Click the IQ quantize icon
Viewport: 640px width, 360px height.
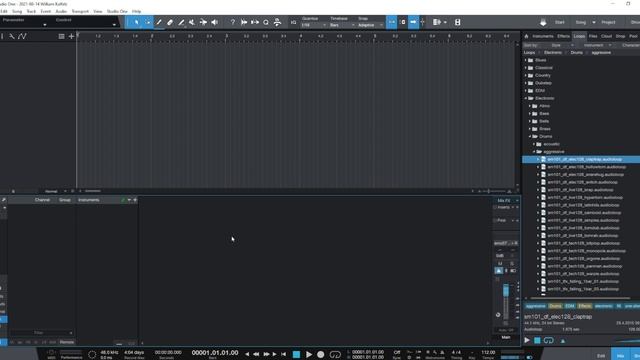pyautogui.click(x=293, y=22)
